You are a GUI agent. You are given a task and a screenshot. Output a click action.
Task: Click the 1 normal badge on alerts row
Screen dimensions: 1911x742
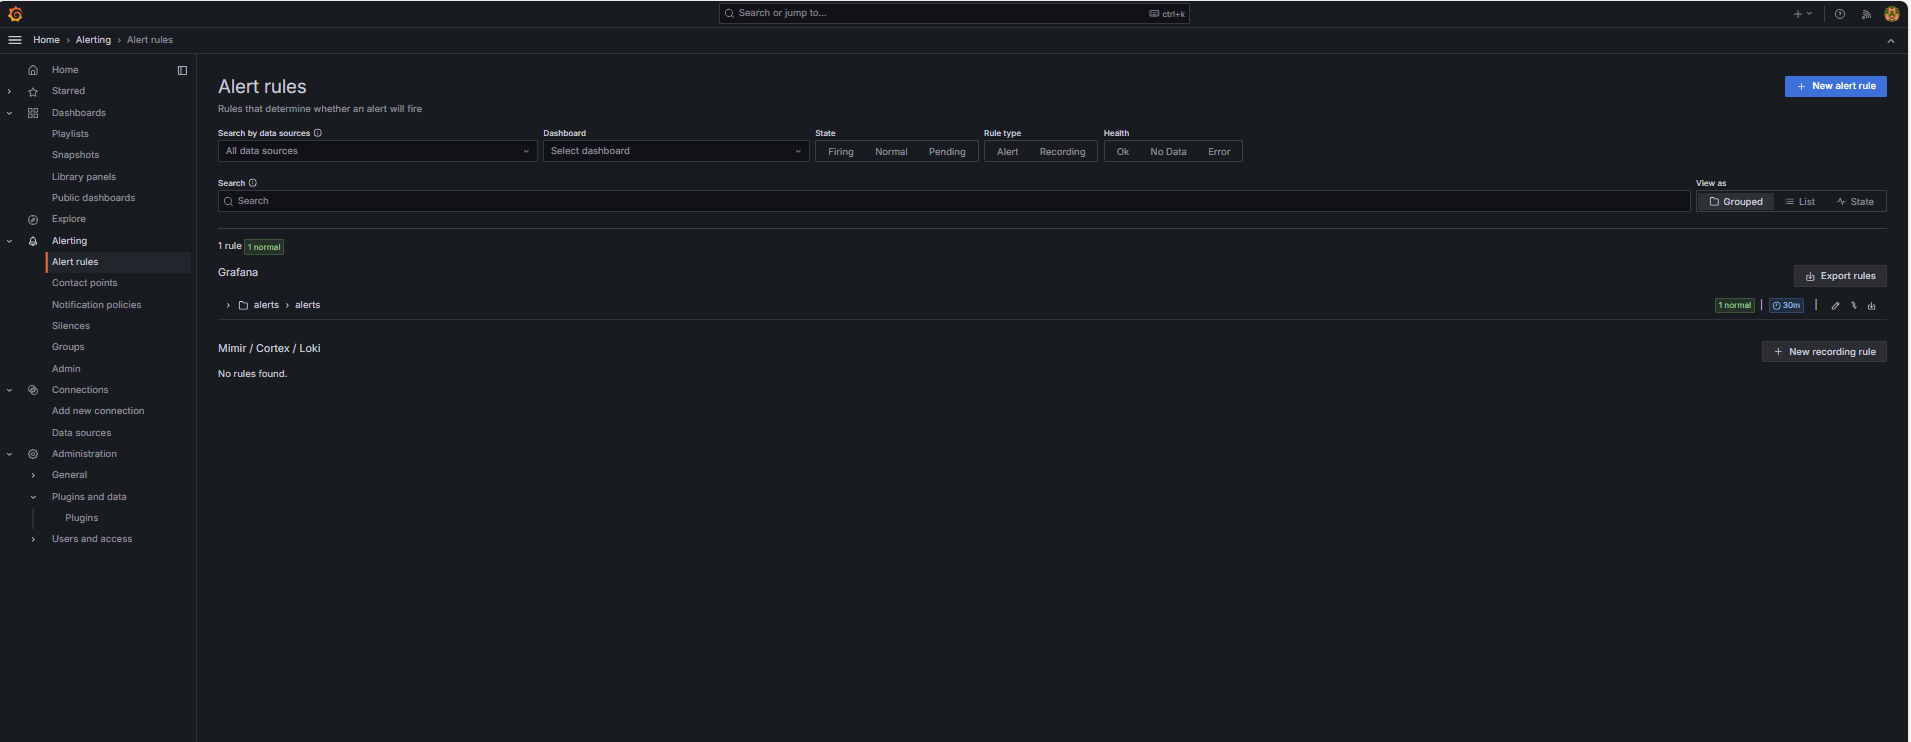coord(1735,306)
